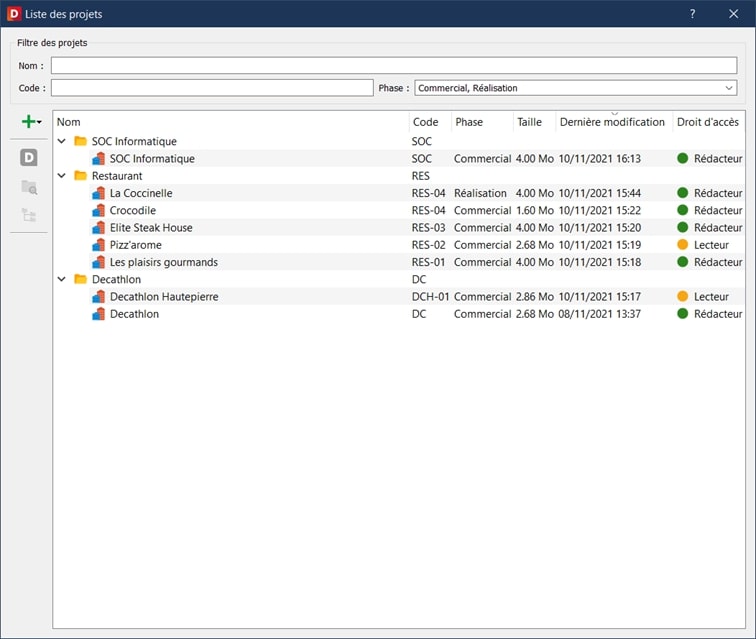Click the help question mark icon
This screenshot has height=639, width=756.
point(692,14)
